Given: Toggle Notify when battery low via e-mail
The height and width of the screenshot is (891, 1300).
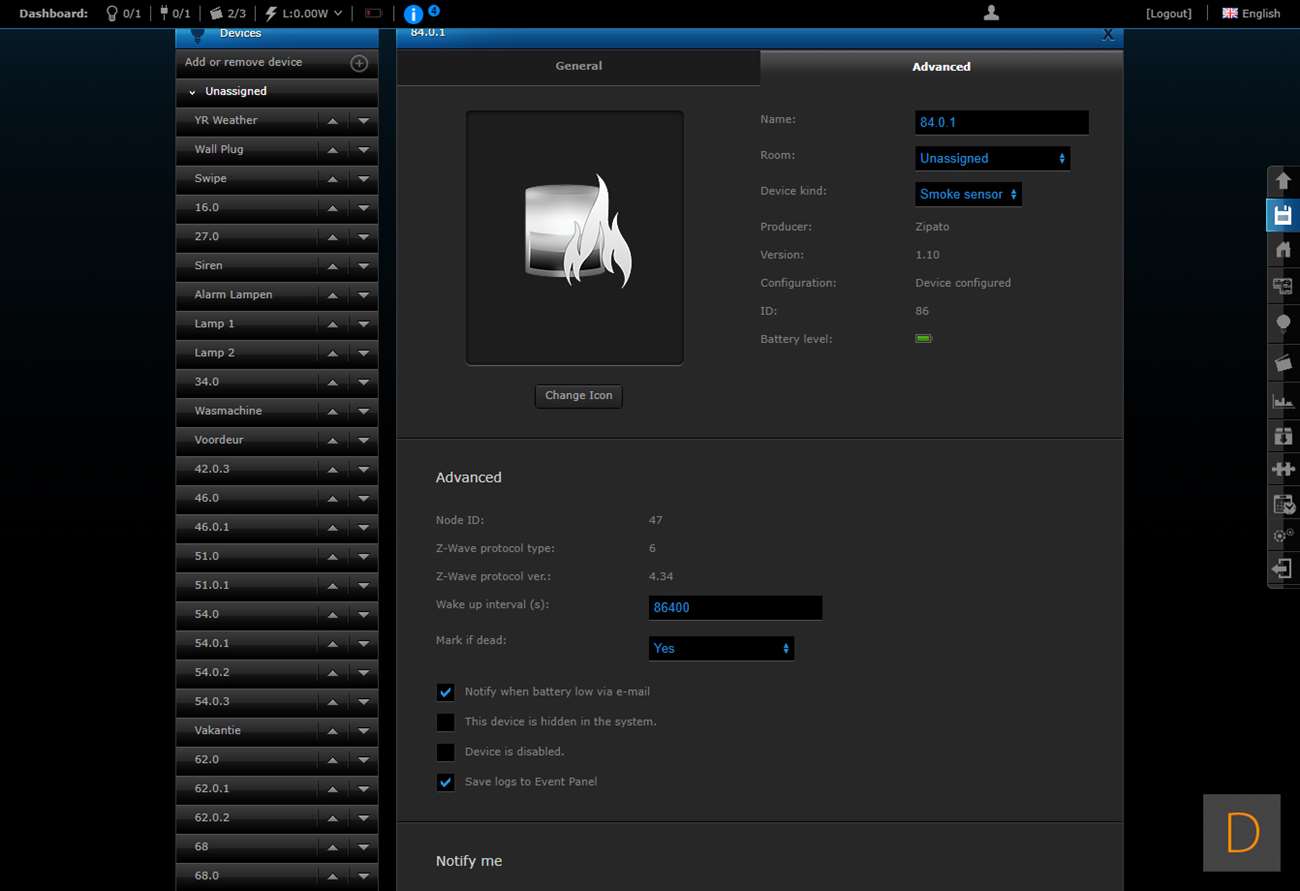Looking at the screenshot, I should pyautogui.click(x=446, y=692).
